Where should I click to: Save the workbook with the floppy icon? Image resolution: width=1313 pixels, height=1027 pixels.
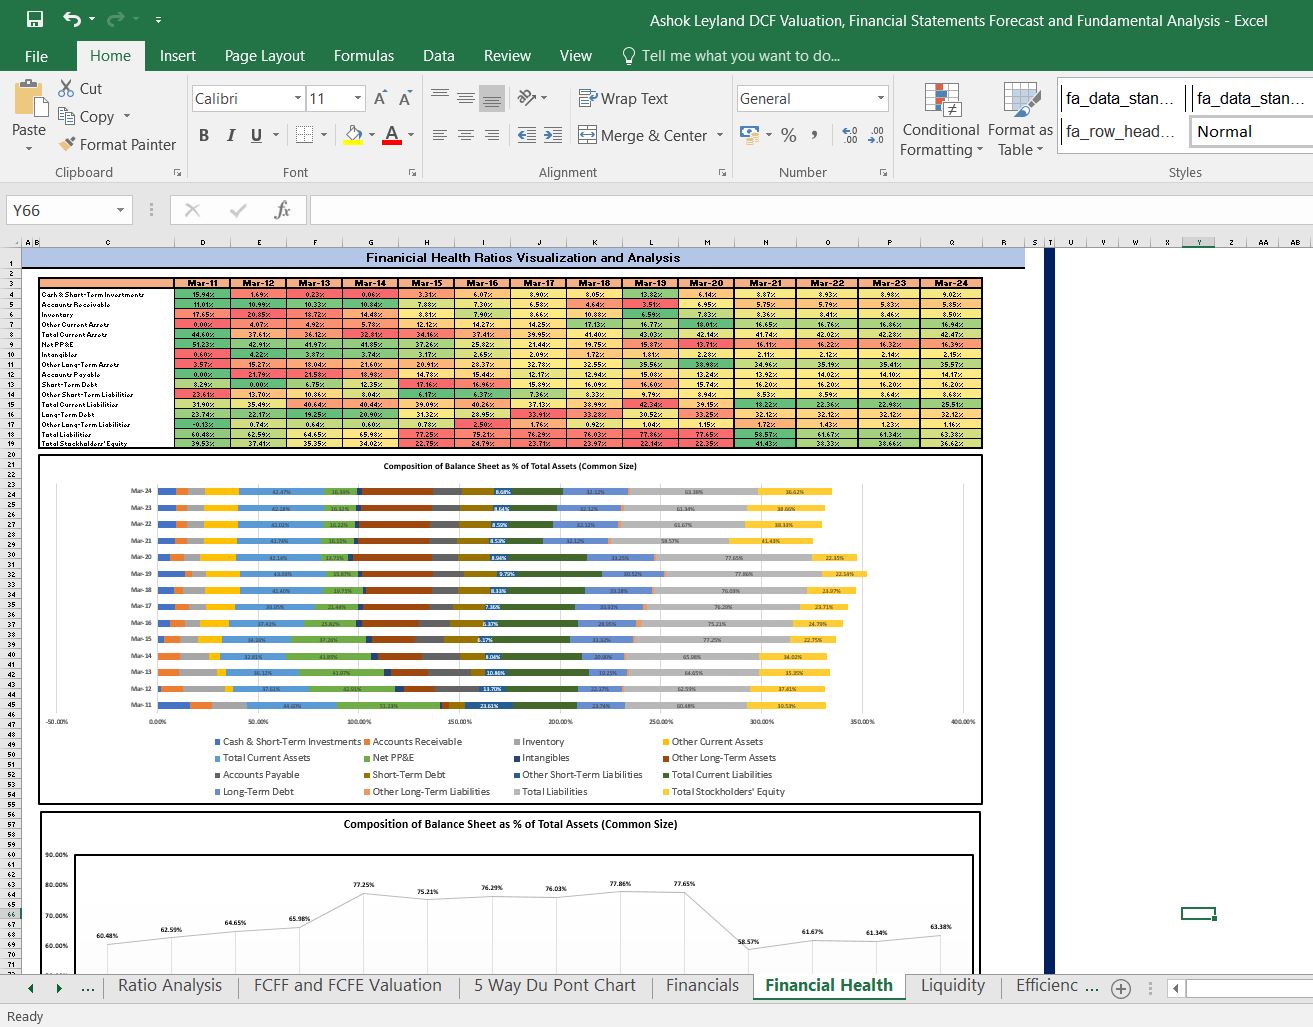(34, 19)
